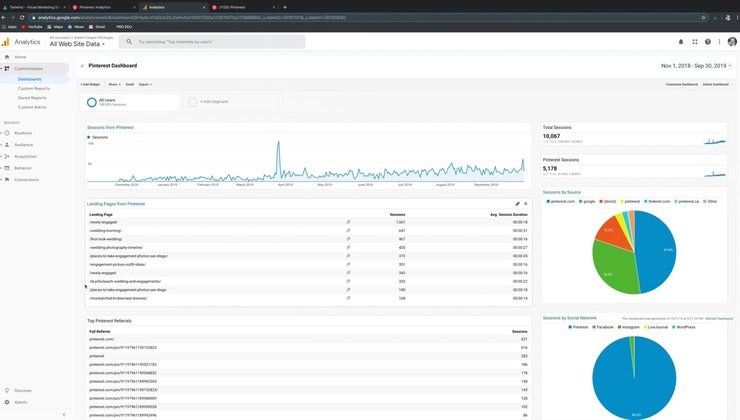This screenshot has width=740, height=420.
Task: Open the Share dropdown
Action: 114,84
